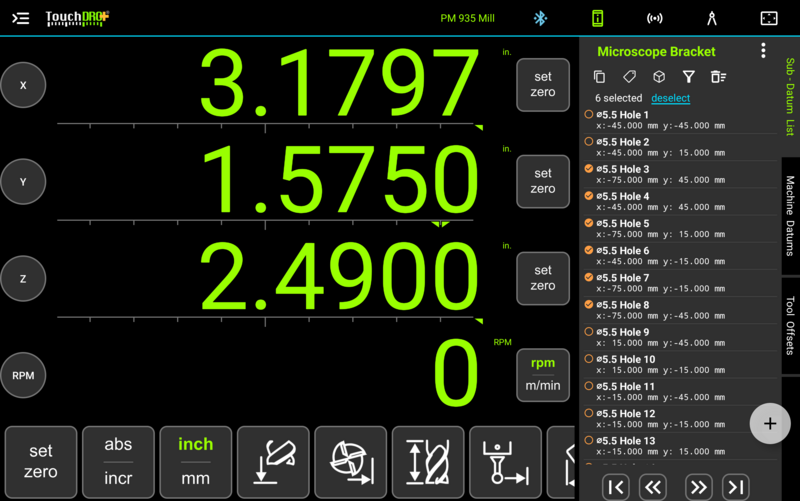The width and height of the screenshot is (800, 501).
Task: Jump to the first point in the list
Action: (616, 487)
